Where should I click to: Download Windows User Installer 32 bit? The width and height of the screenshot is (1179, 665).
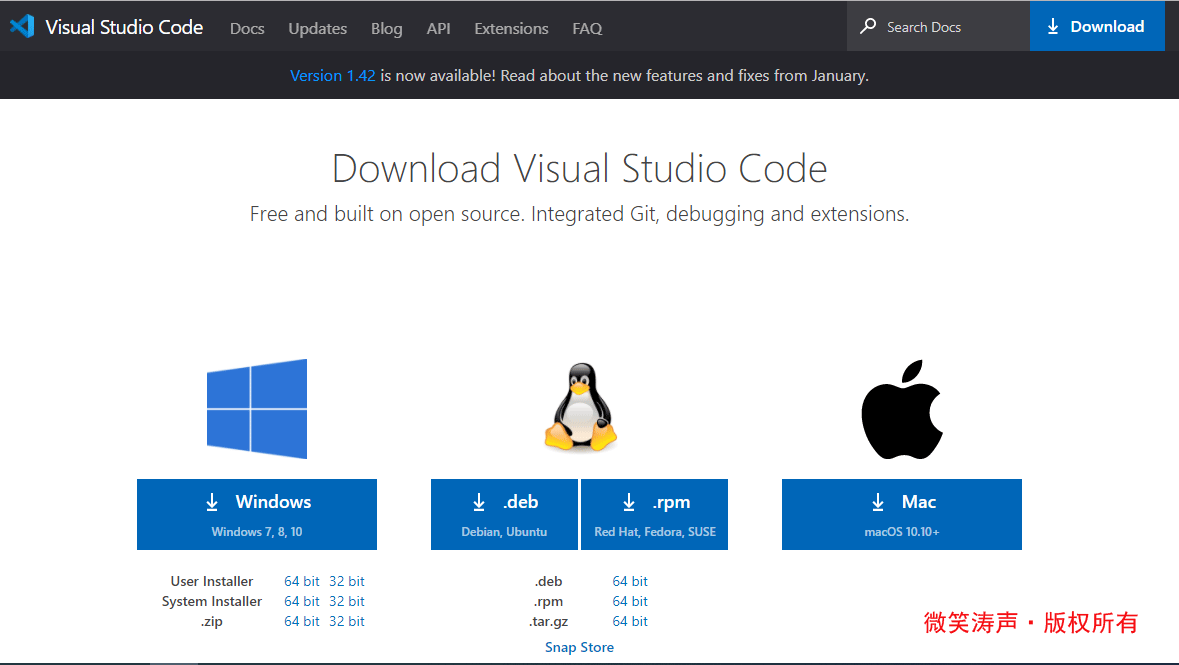coord(347,581)
